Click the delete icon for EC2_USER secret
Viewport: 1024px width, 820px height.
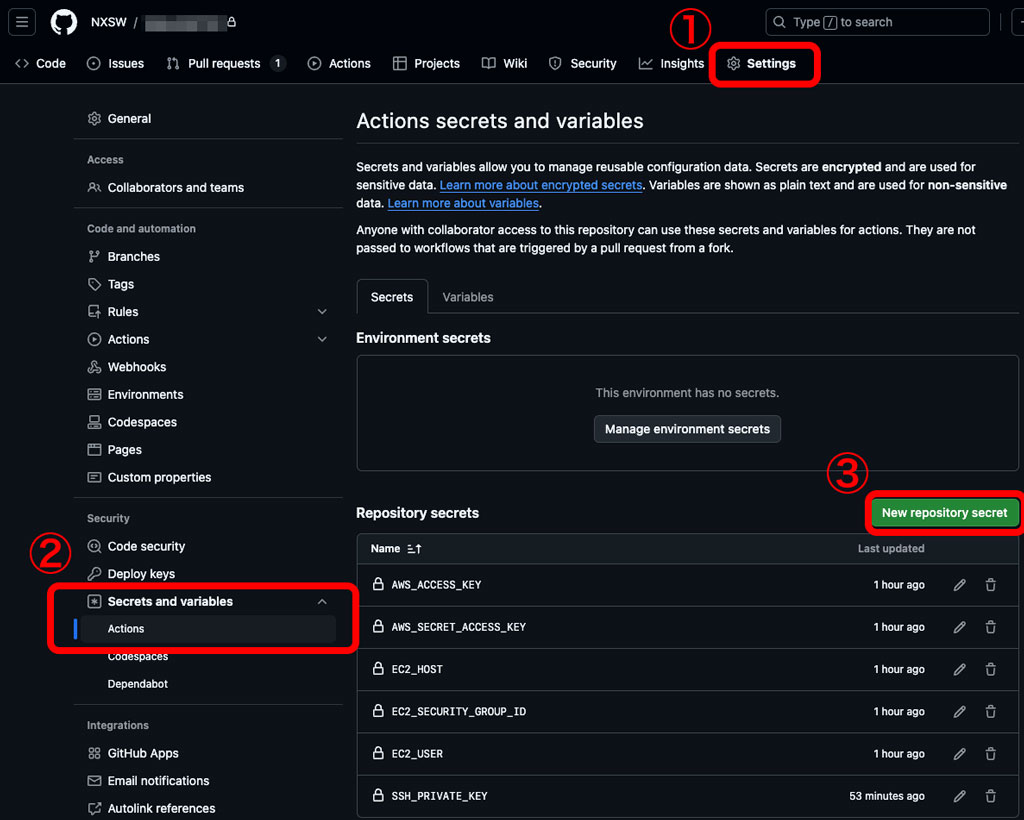click(x=990, y=754)
